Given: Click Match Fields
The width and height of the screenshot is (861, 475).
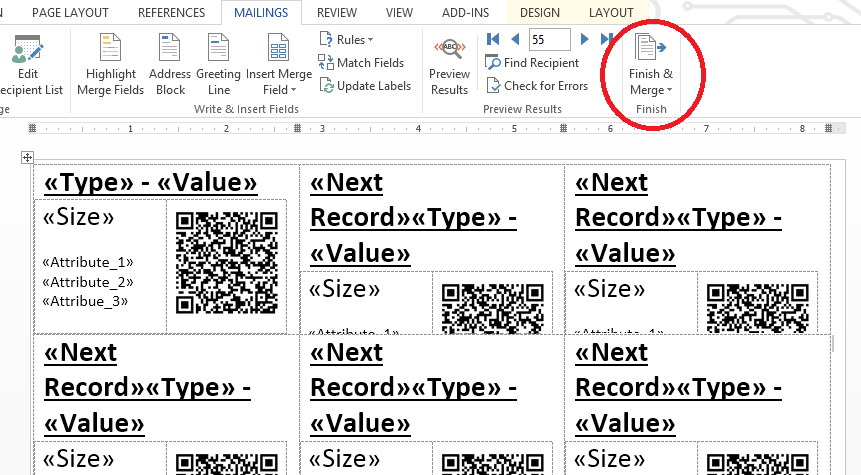Looking at the screenshot, I should pos(361,63).
